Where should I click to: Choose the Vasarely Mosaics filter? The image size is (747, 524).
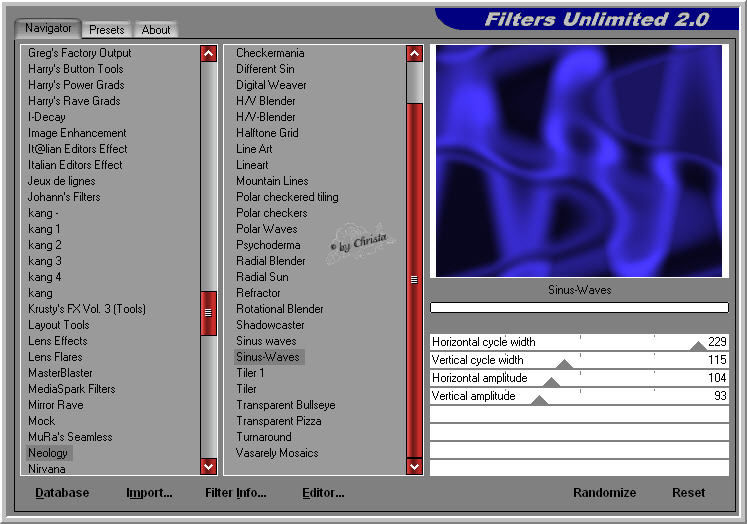pos(277,453)
